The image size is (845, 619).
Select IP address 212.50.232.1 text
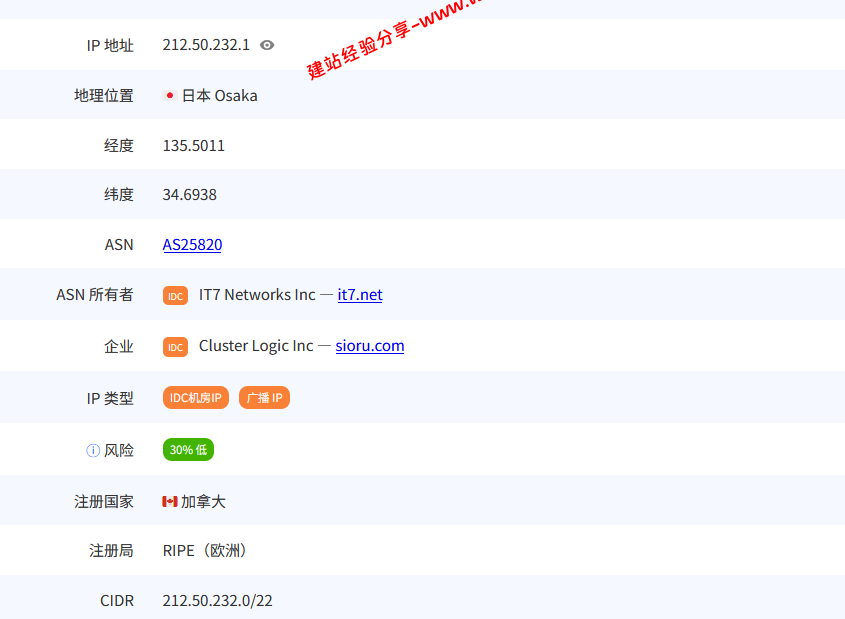[206, 45]
